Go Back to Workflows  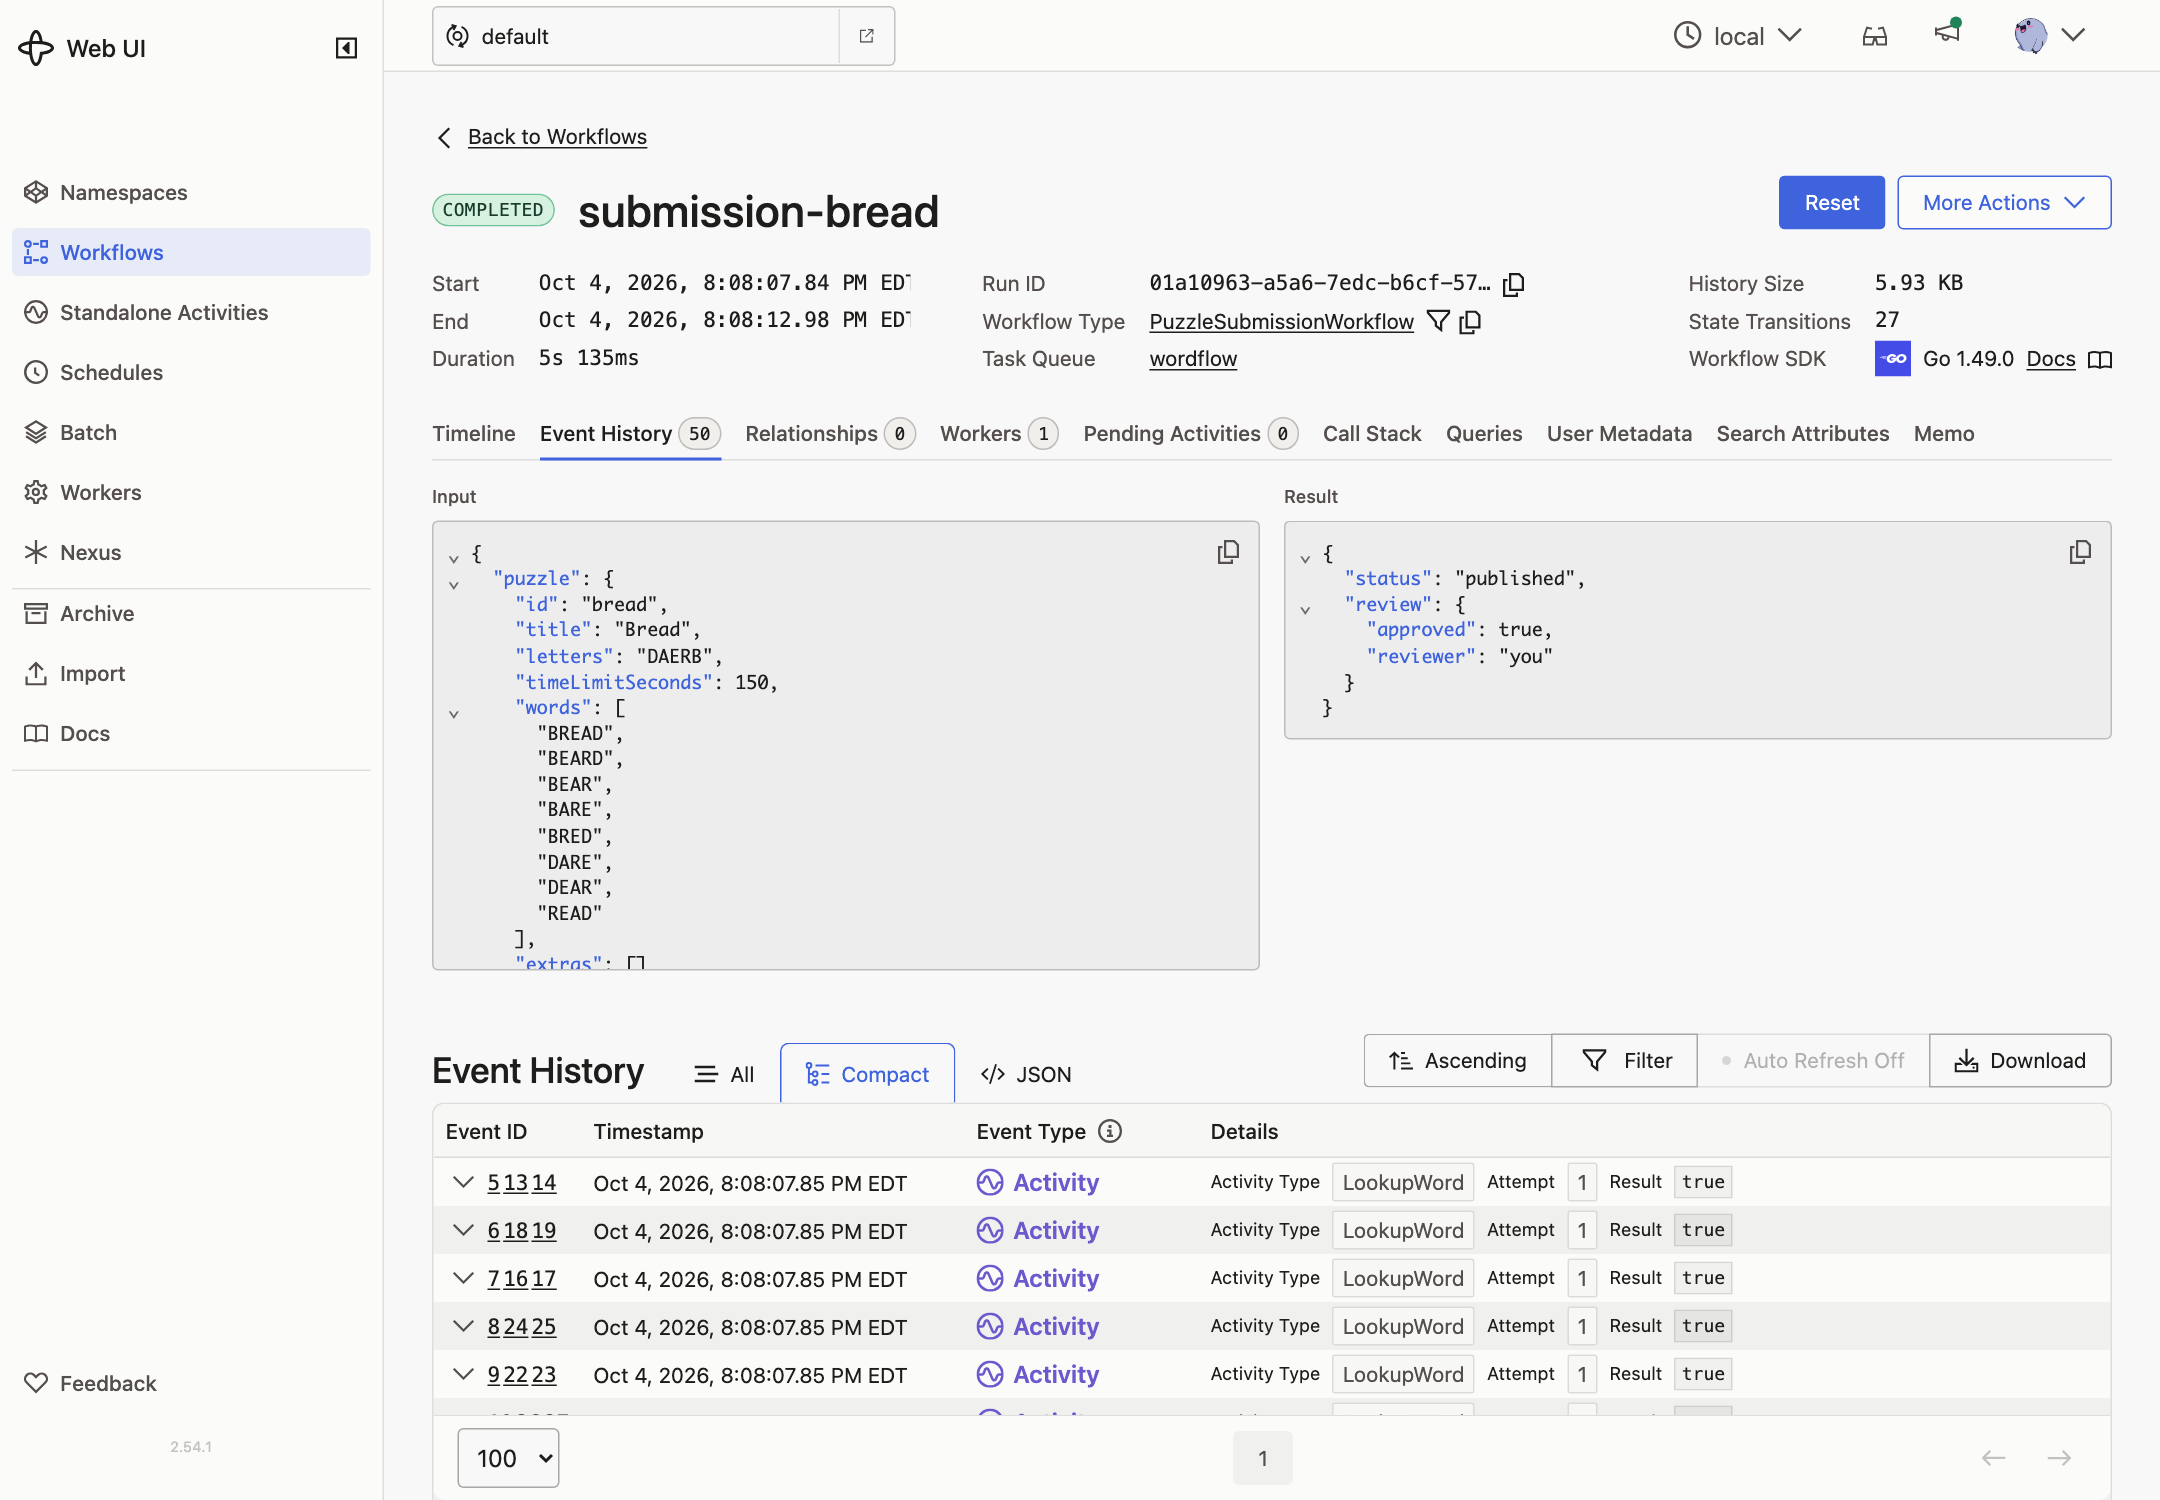[x=557, y=136]
